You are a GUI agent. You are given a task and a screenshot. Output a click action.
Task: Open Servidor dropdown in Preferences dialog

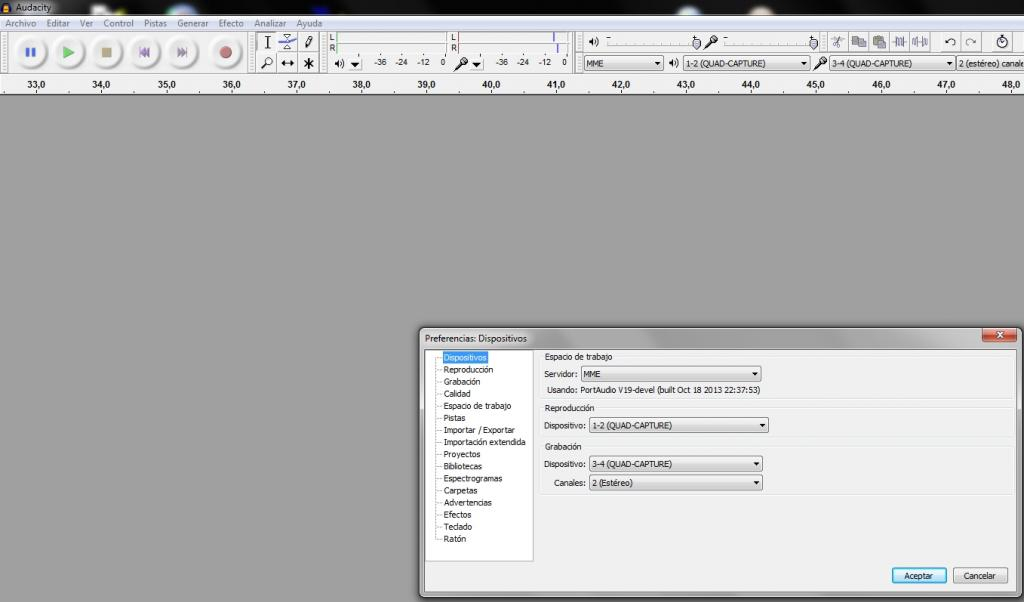tap(670, 374)
